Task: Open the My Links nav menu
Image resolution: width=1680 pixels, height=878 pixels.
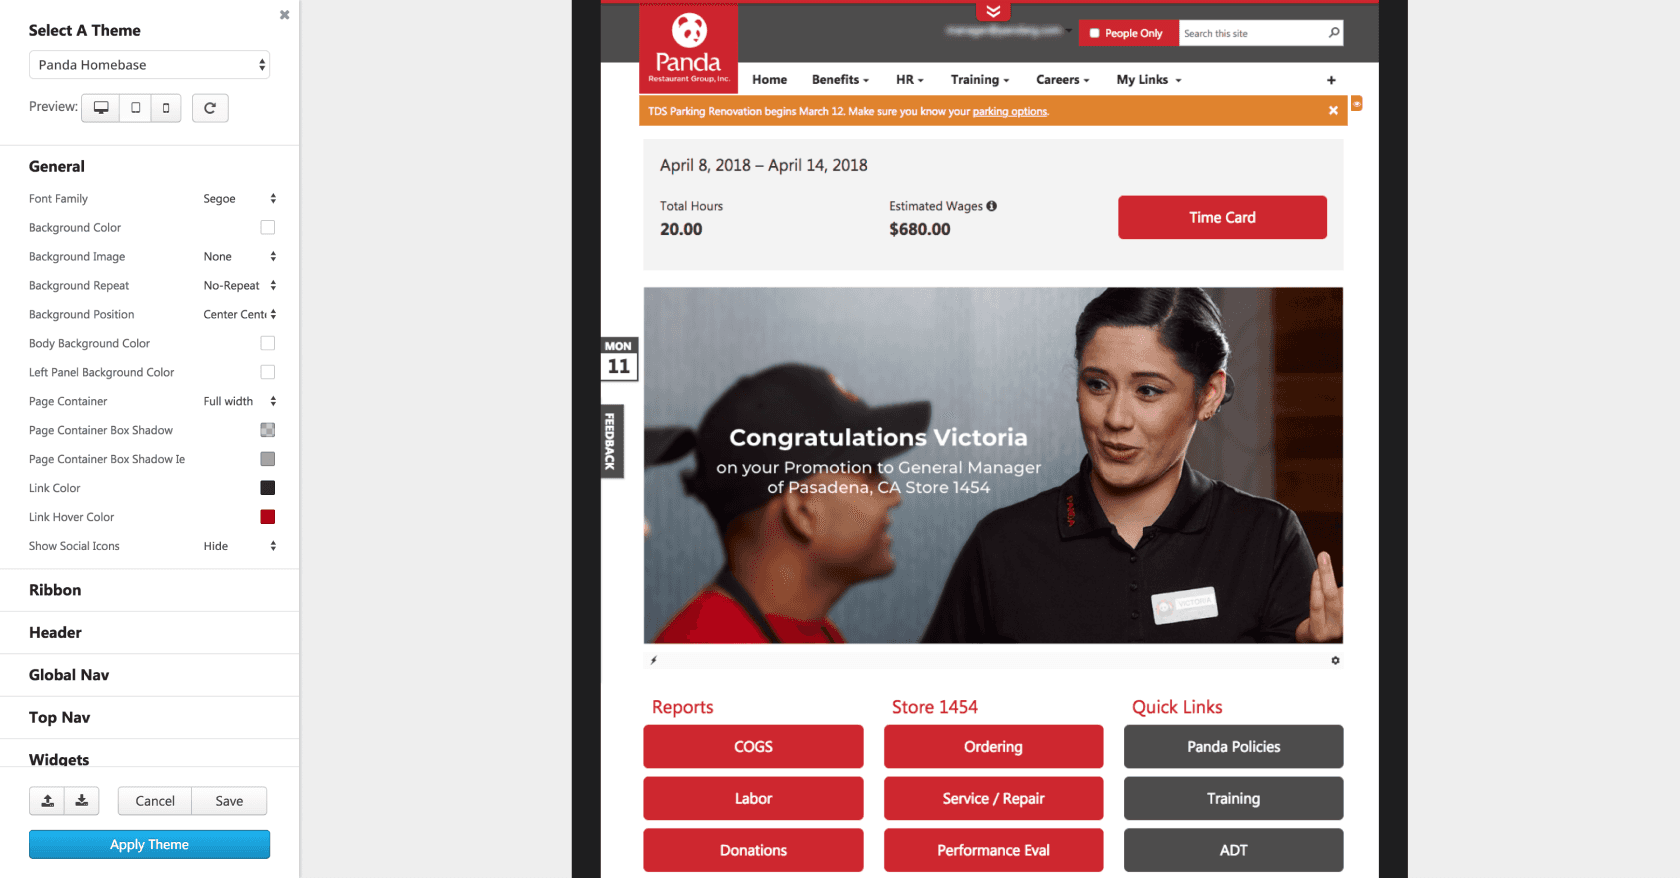Action: coord(1149,80)
